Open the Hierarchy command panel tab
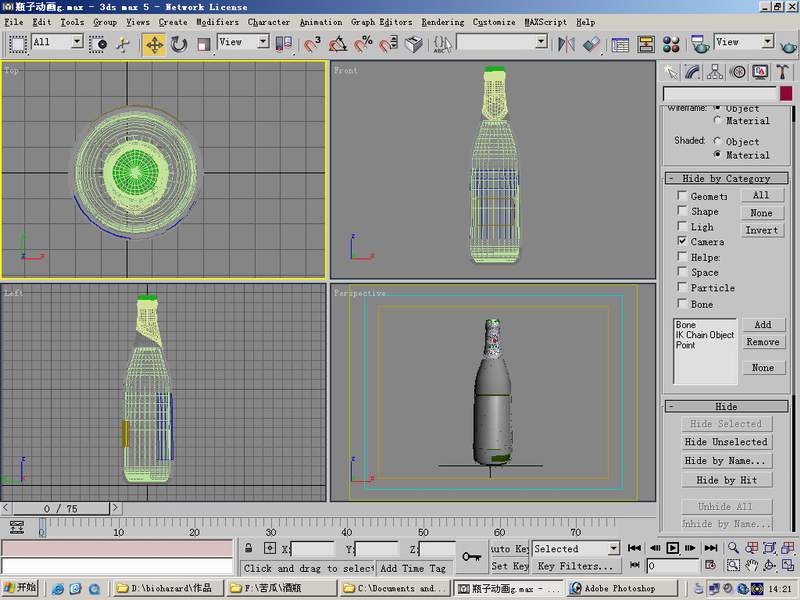The height and width of the screenshot is (600, 800). point(716,71)
